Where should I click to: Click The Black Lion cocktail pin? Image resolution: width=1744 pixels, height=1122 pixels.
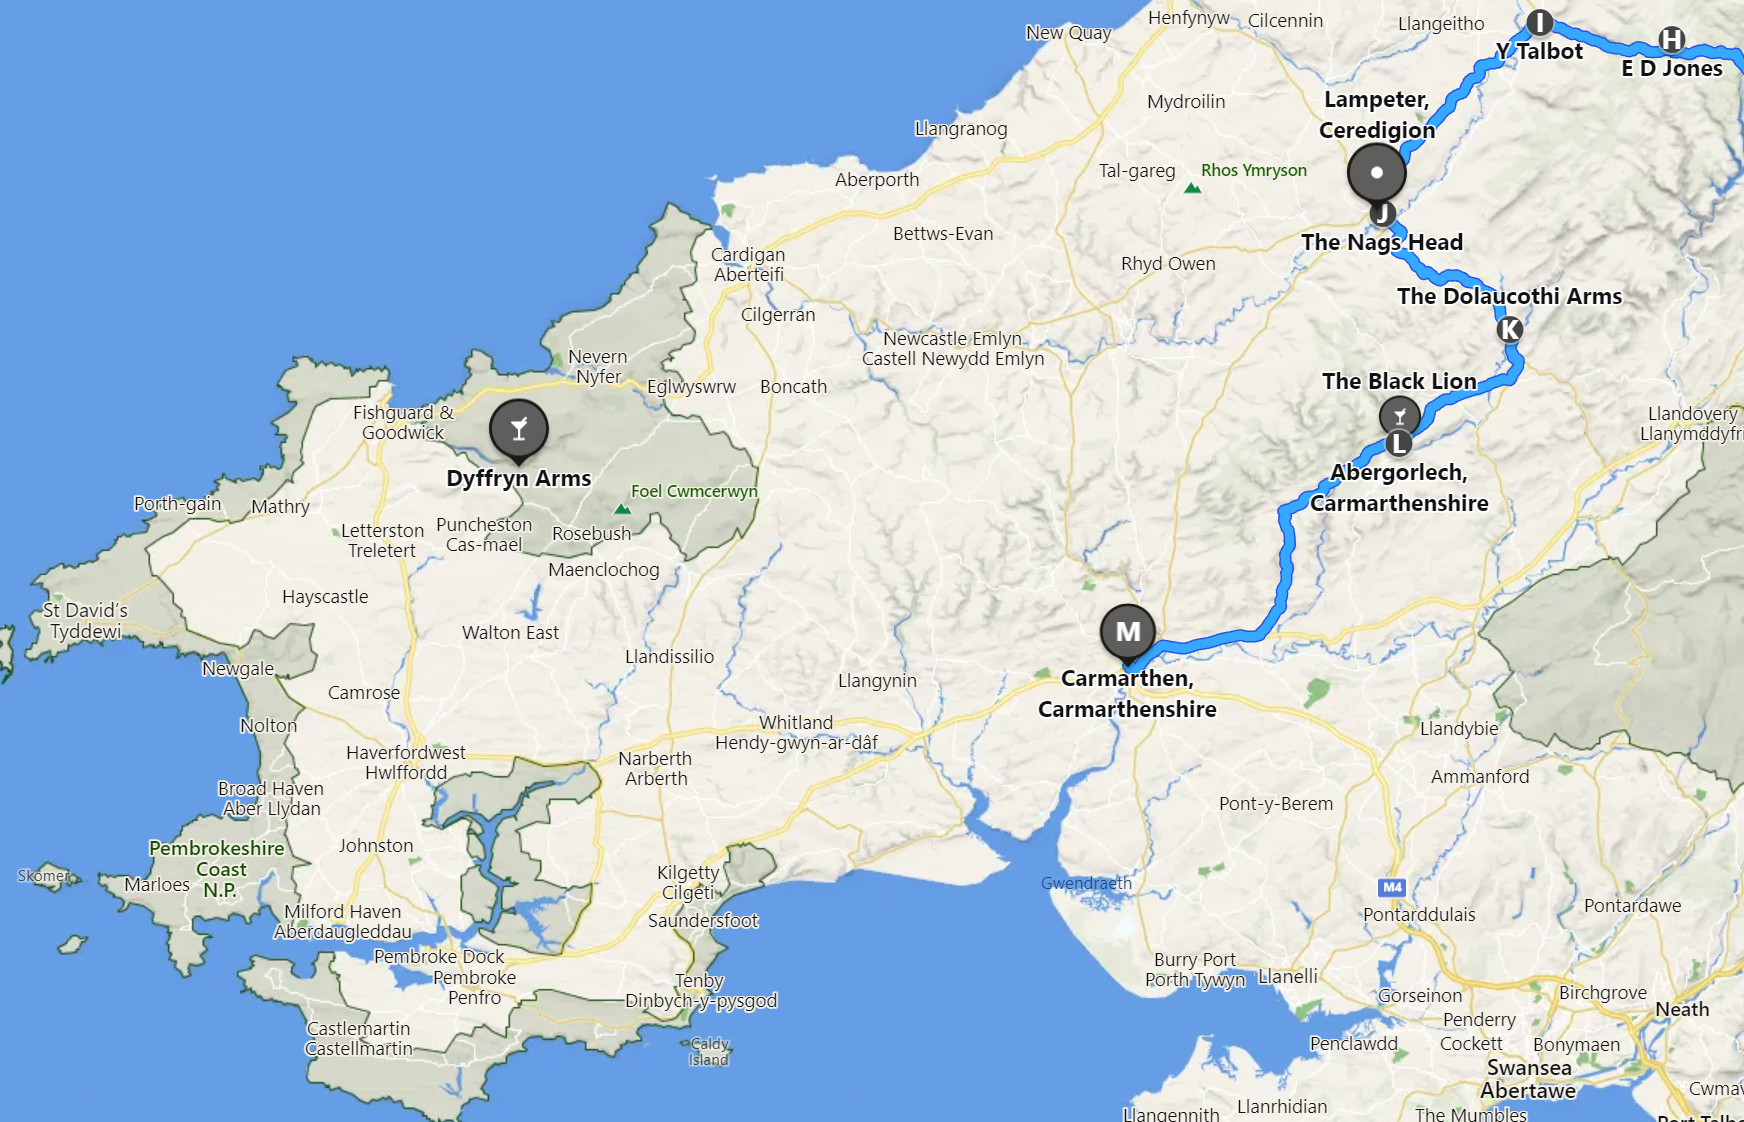point(1400,415)
